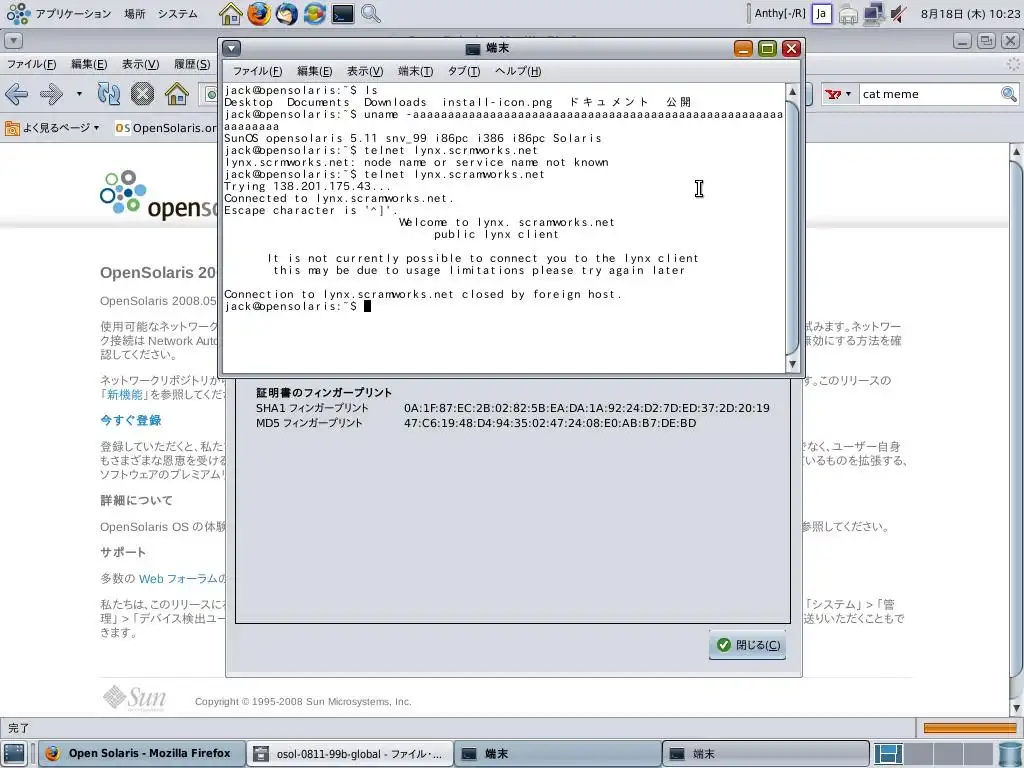Open Firefox 表示(V) menu
1024x768 pixels.
point(140,64)
